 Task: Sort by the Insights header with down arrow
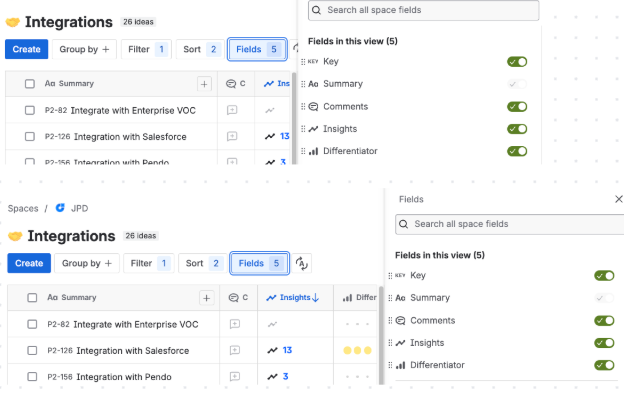coord(295,298)
